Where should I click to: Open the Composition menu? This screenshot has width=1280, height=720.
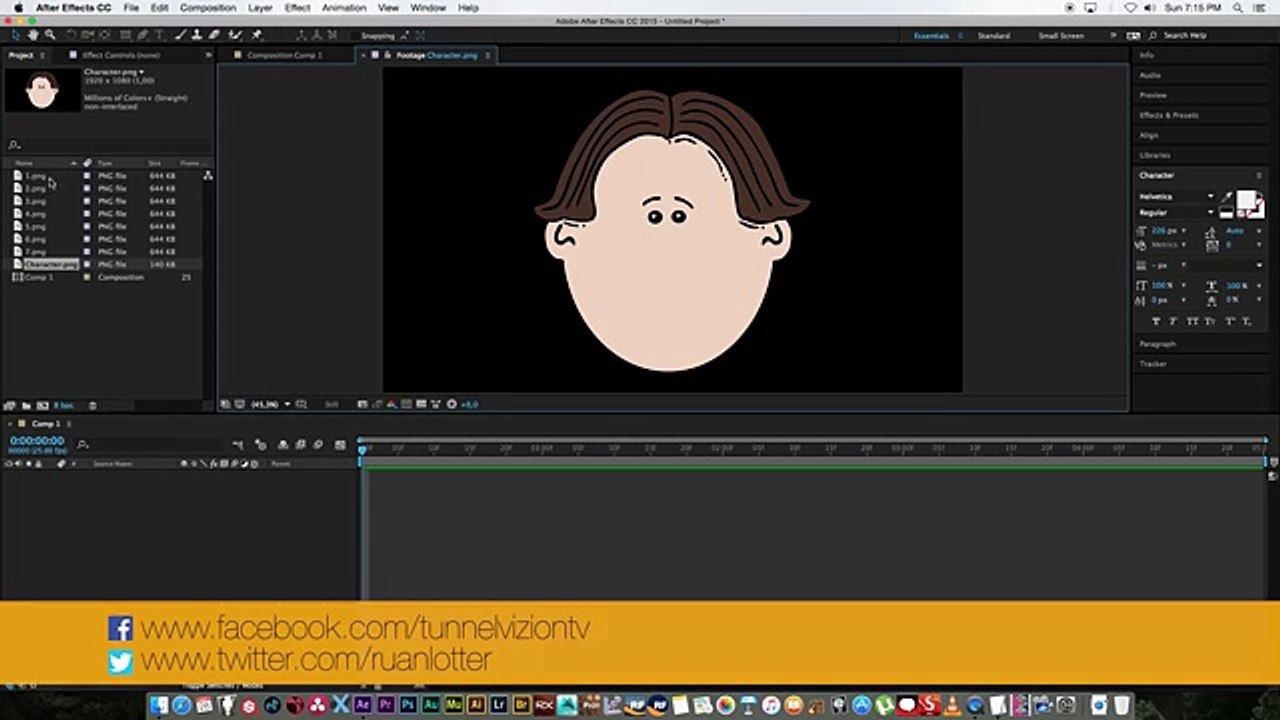(x=208, y=7)
